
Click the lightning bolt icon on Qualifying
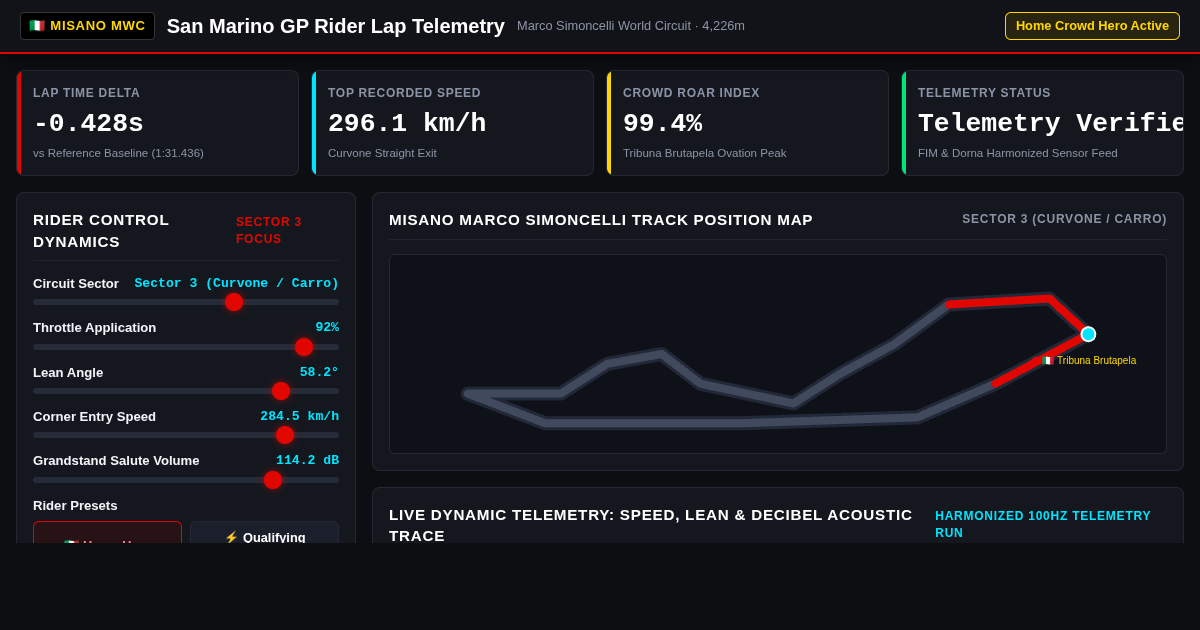(x=231, y=537)
